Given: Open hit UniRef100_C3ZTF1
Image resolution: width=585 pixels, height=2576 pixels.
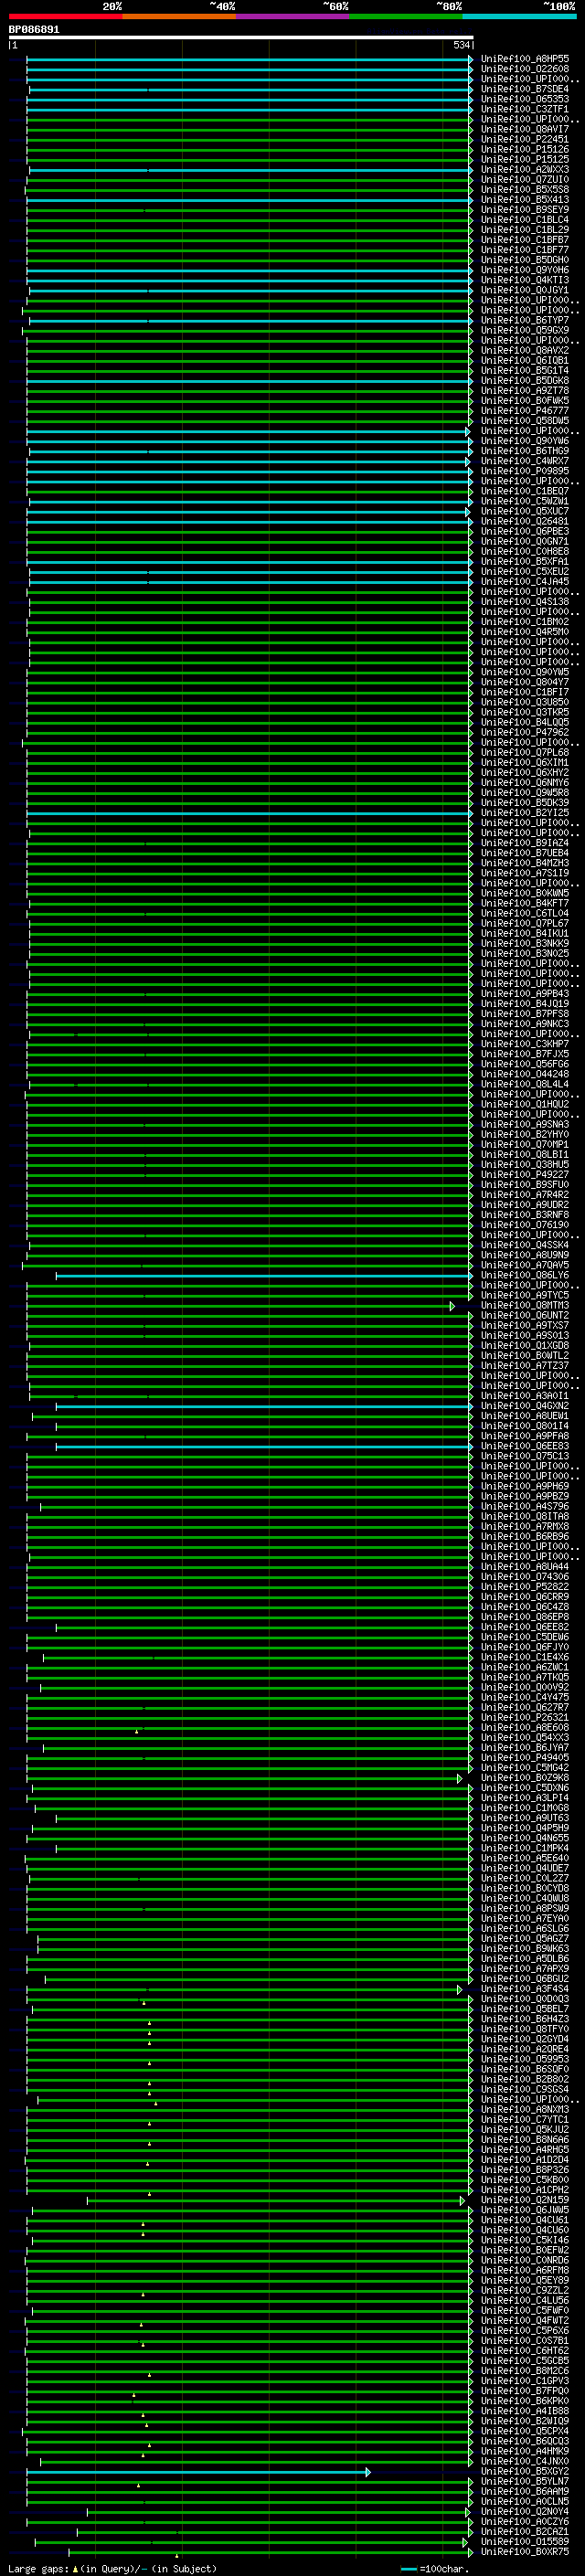Looking at the screenshot, I should (x=525, y=110).
